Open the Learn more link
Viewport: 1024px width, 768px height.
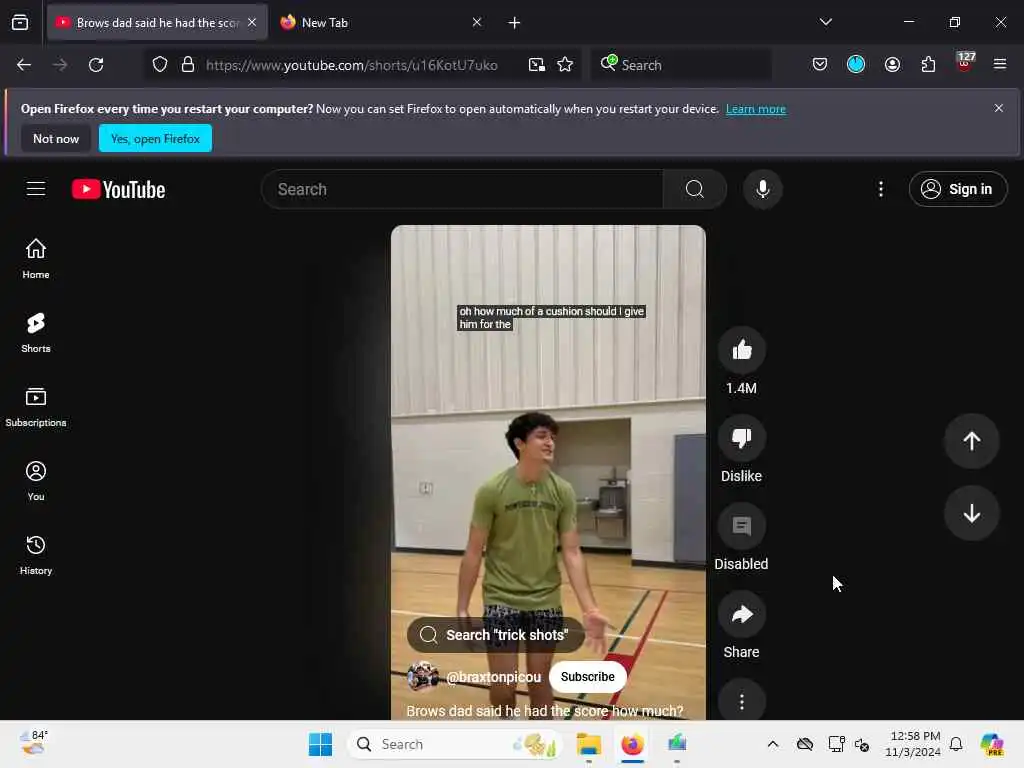pyautogui.click(x=756, y=109)
